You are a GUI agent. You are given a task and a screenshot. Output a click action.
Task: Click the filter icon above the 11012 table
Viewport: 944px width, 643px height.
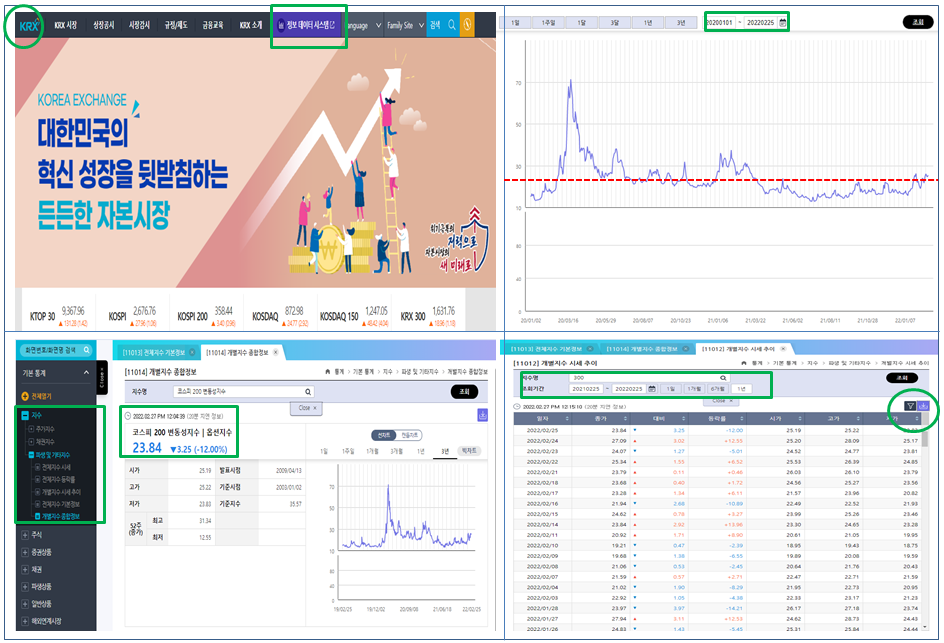910,406
